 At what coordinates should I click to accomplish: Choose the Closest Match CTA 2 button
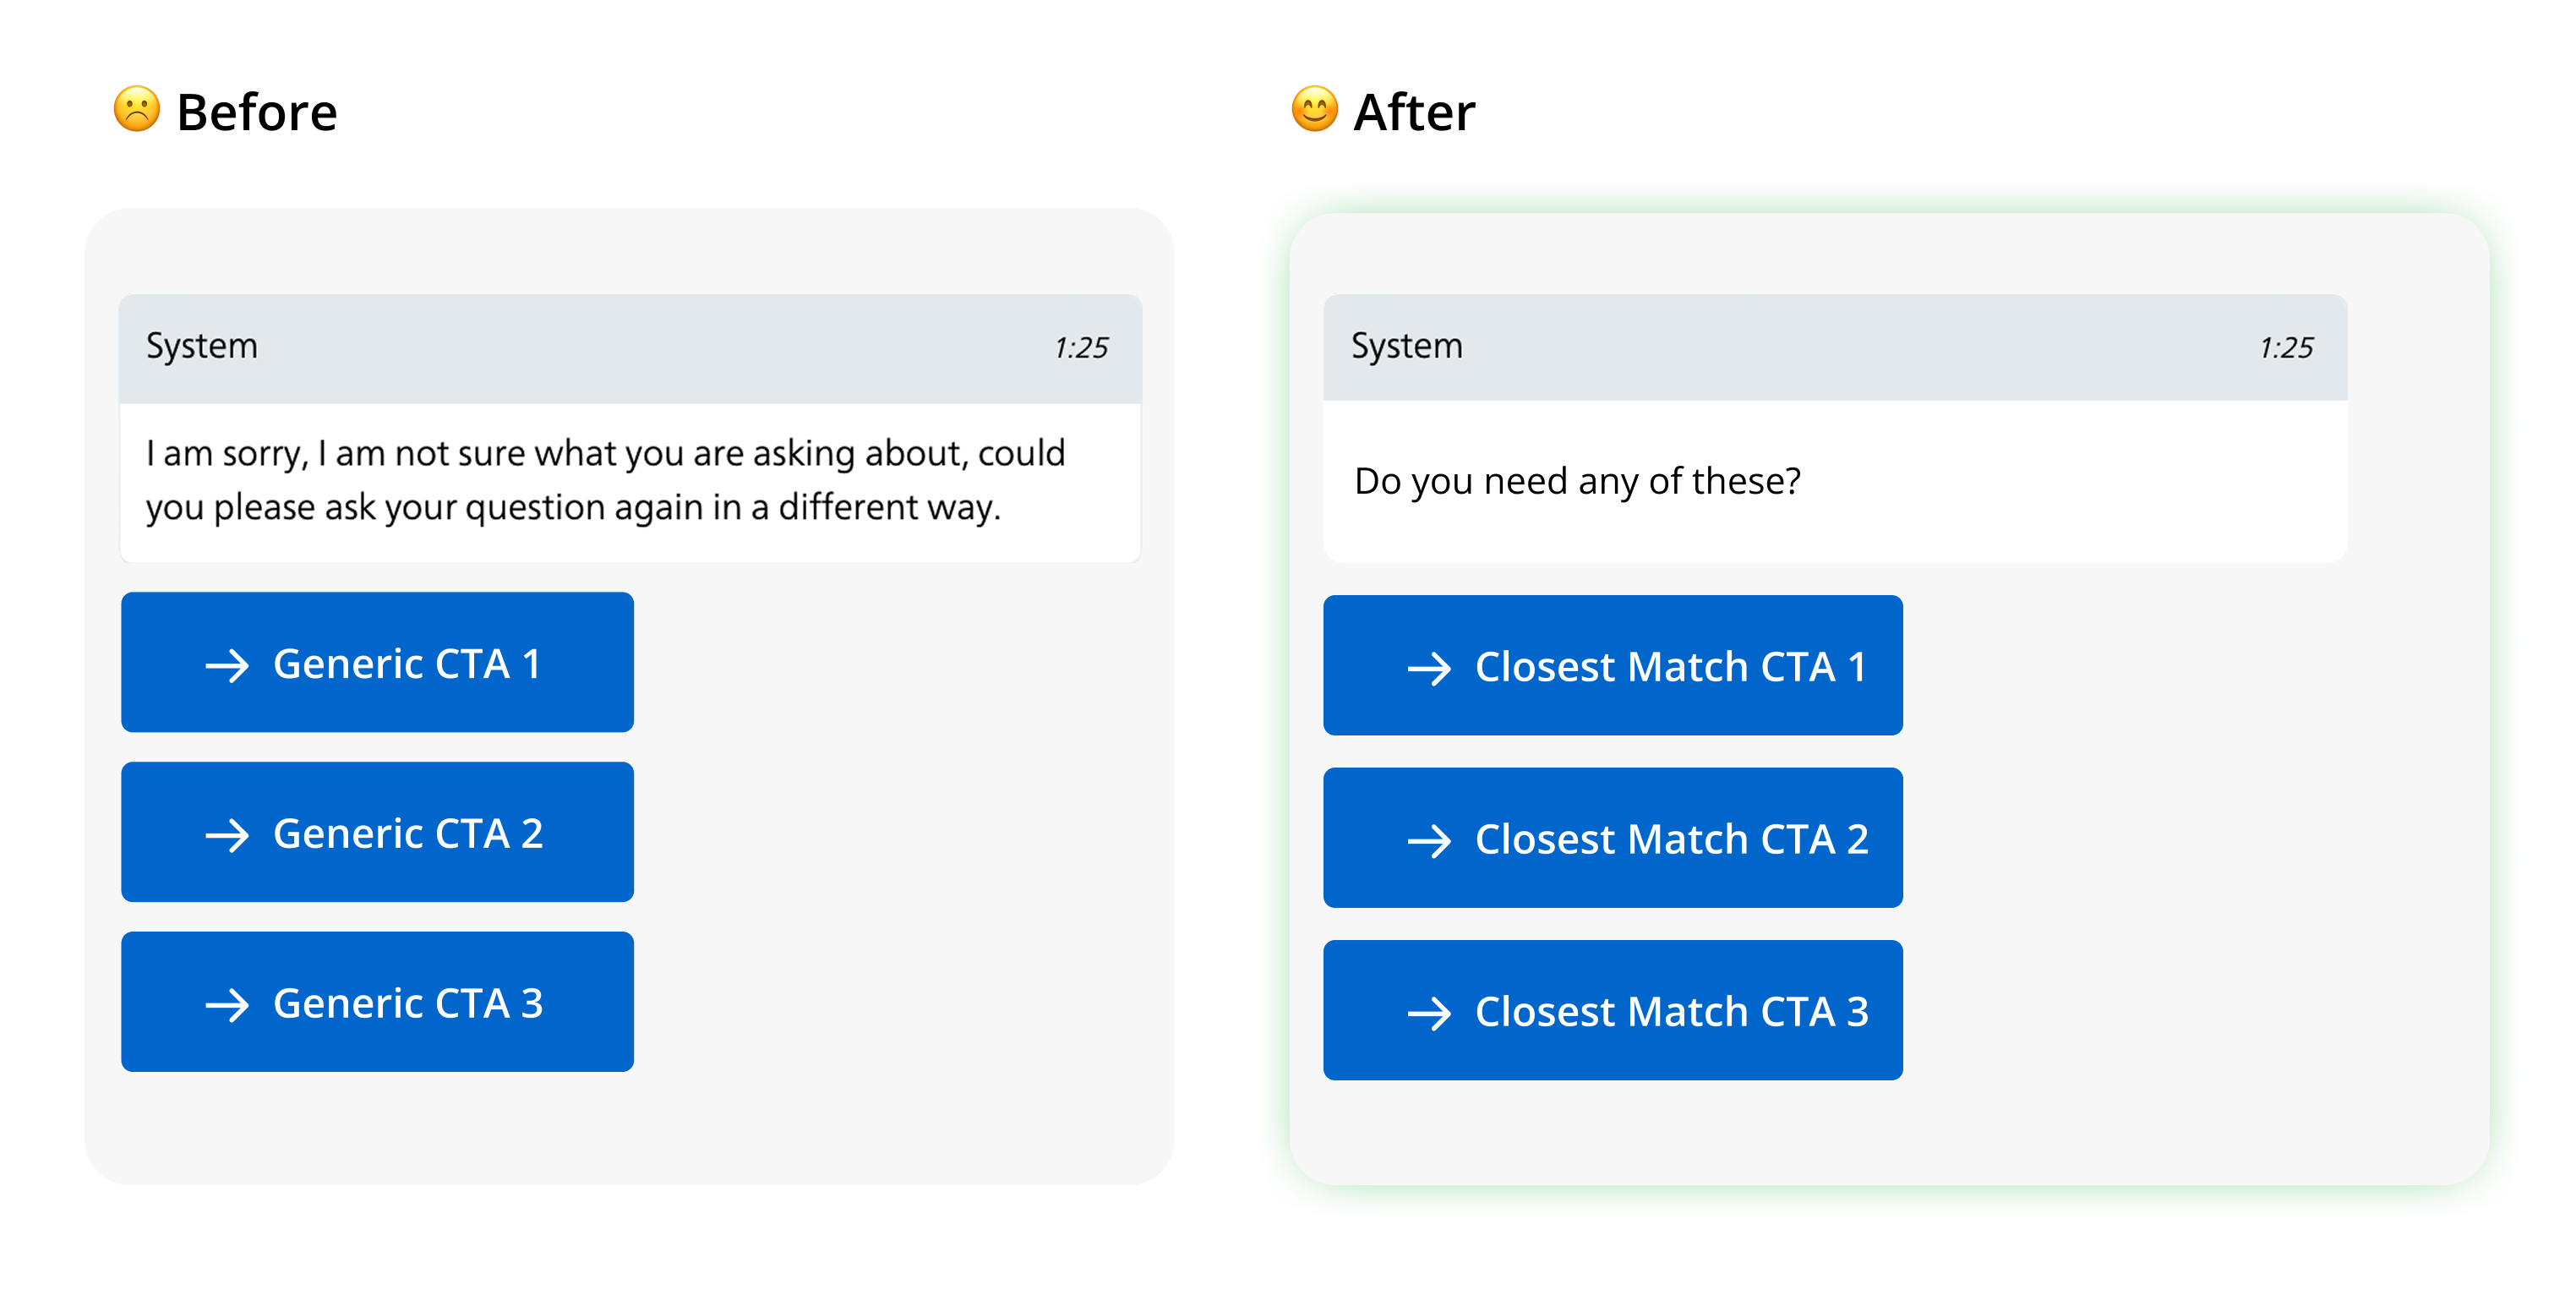pos(1612,838)
